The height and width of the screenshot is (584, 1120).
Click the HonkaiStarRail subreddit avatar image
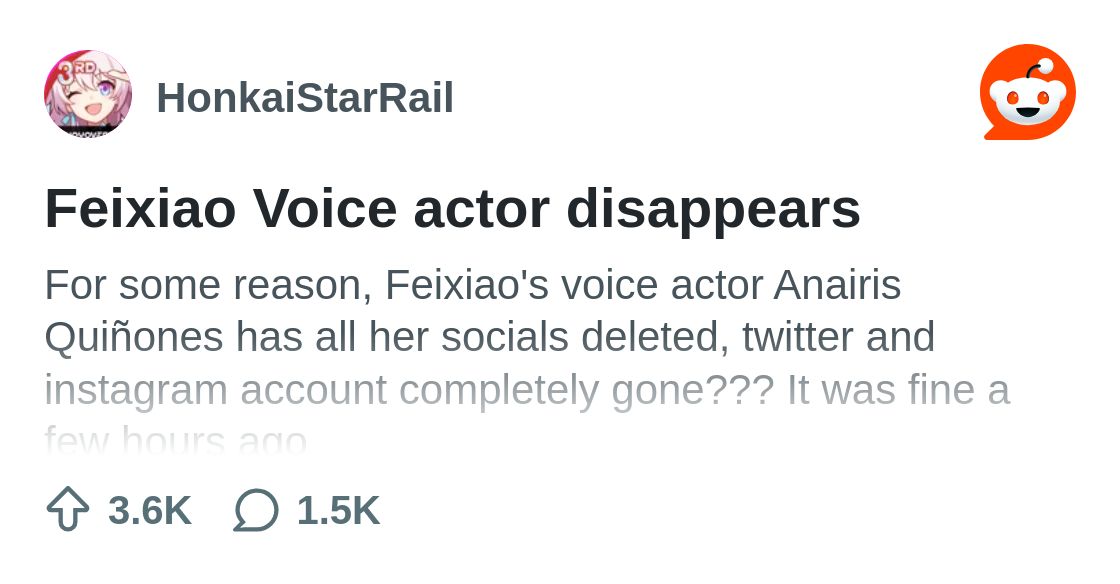(x=88, y=93)
